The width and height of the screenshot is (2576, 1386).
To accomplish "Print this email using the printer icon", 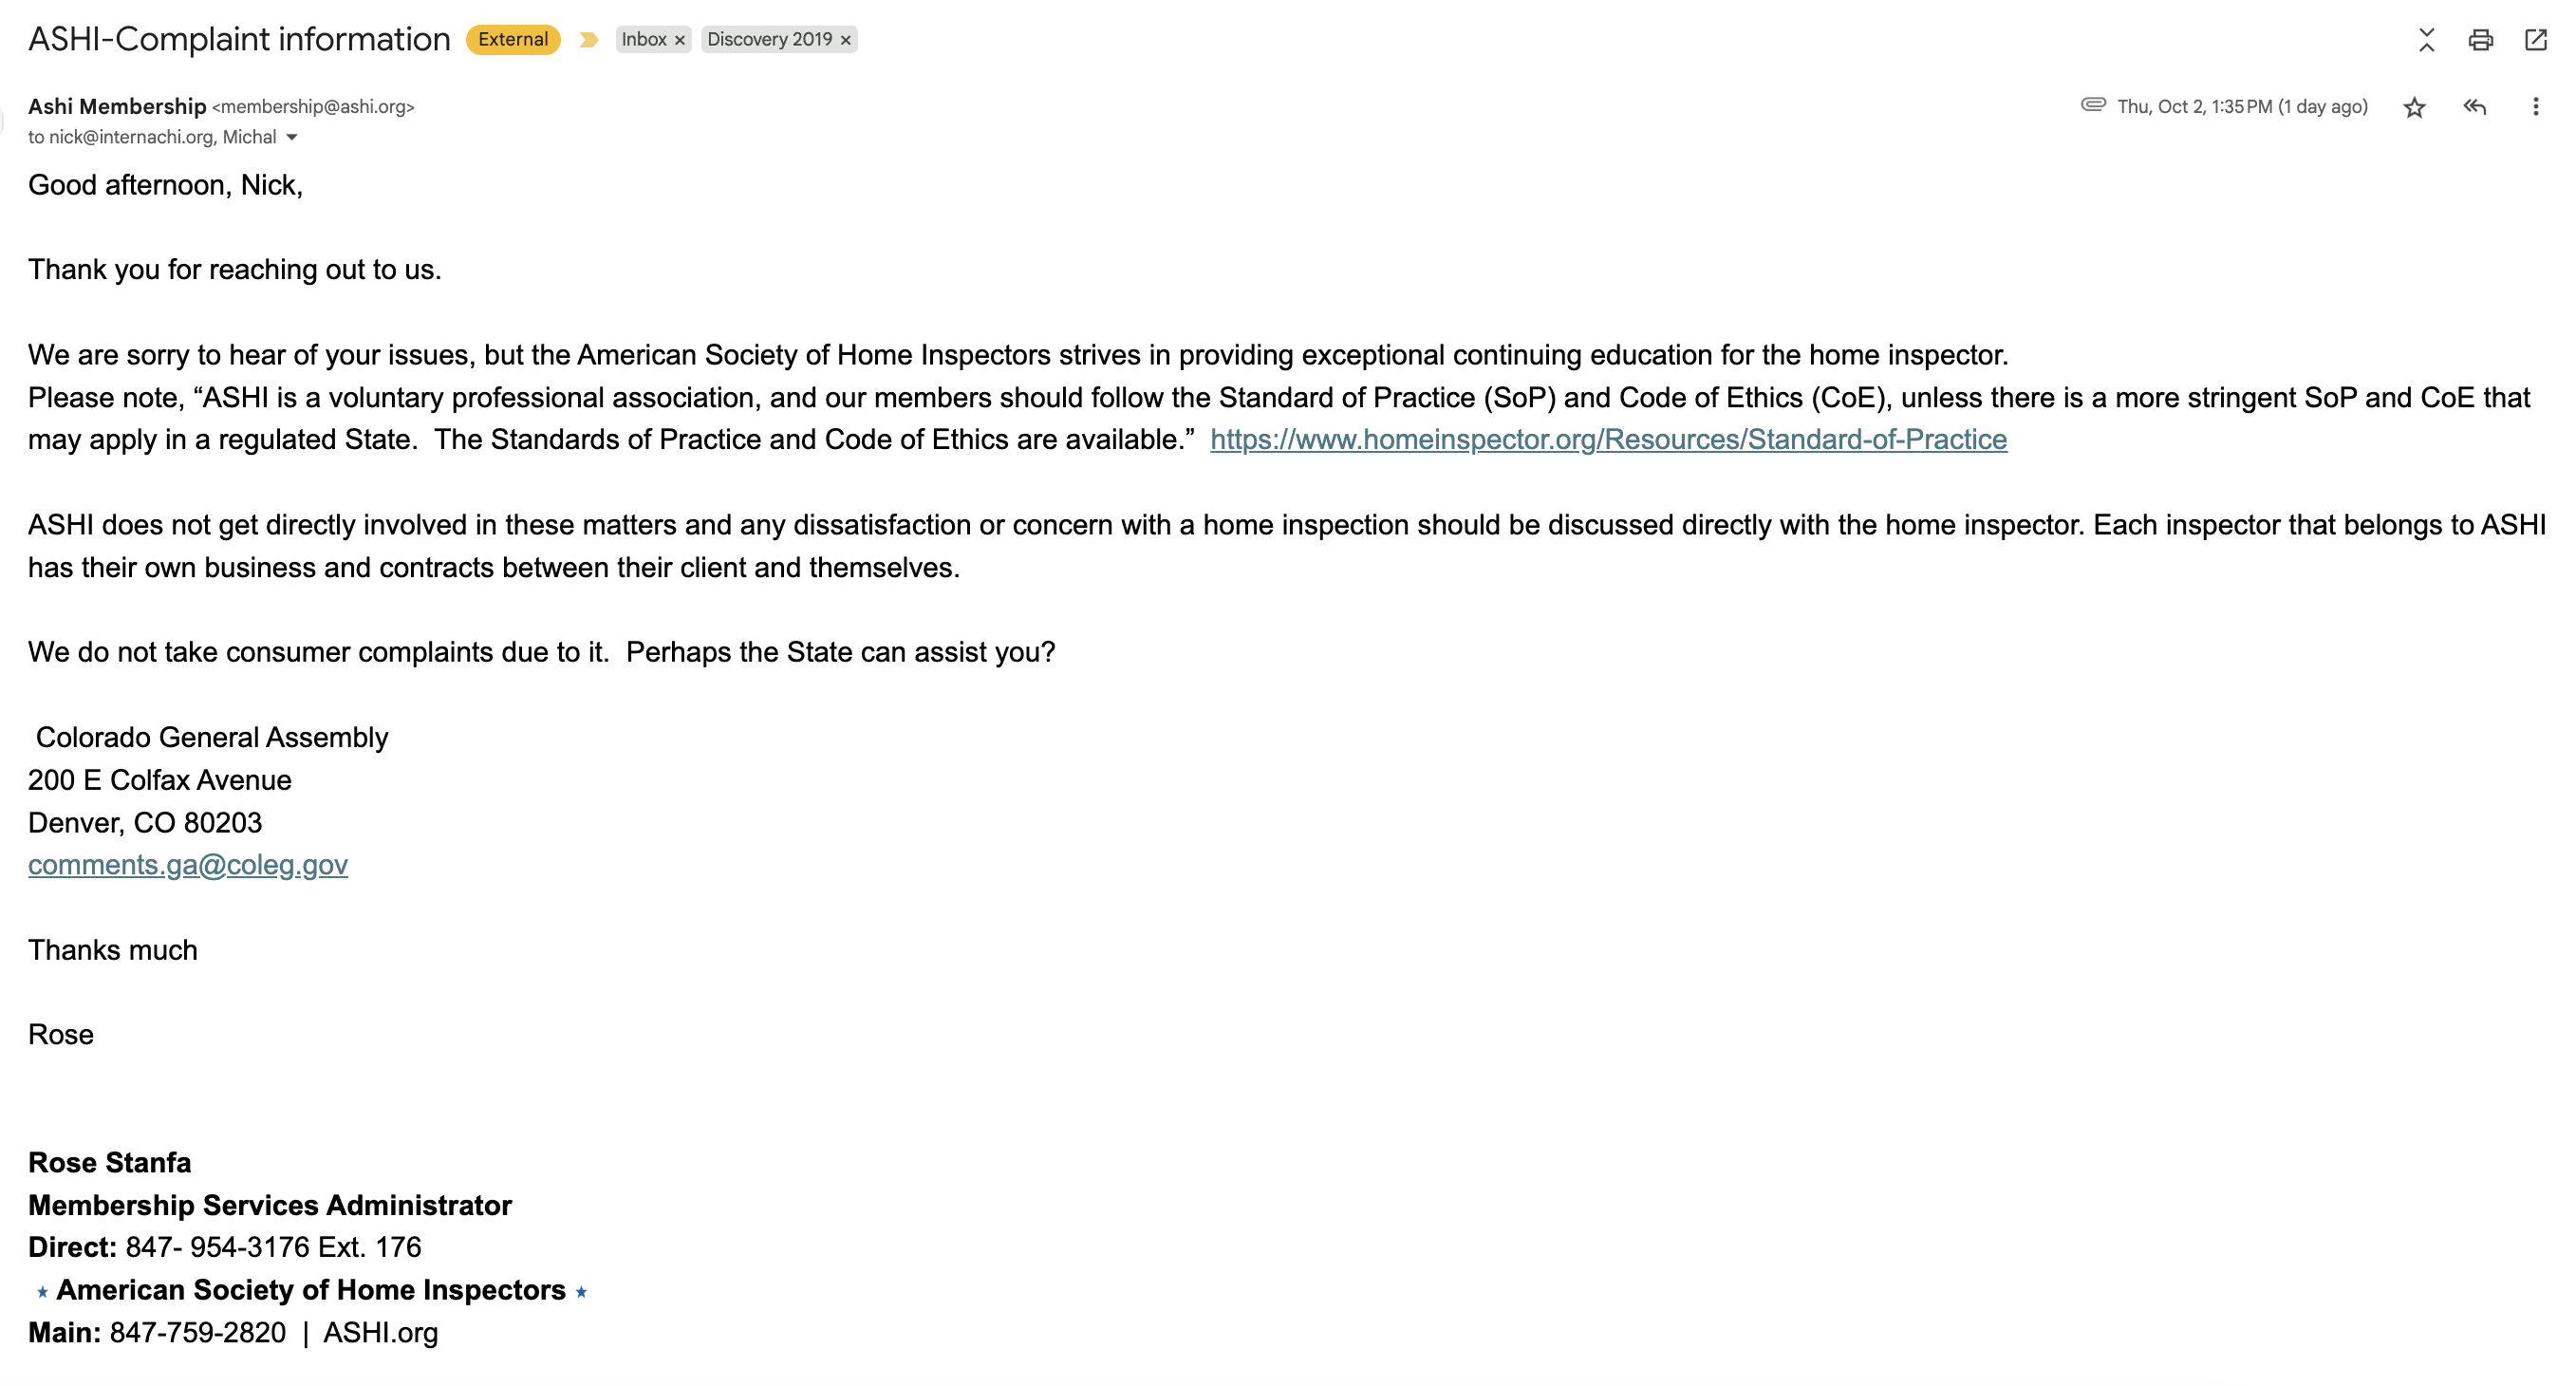I will click(x=2480, y=40).
